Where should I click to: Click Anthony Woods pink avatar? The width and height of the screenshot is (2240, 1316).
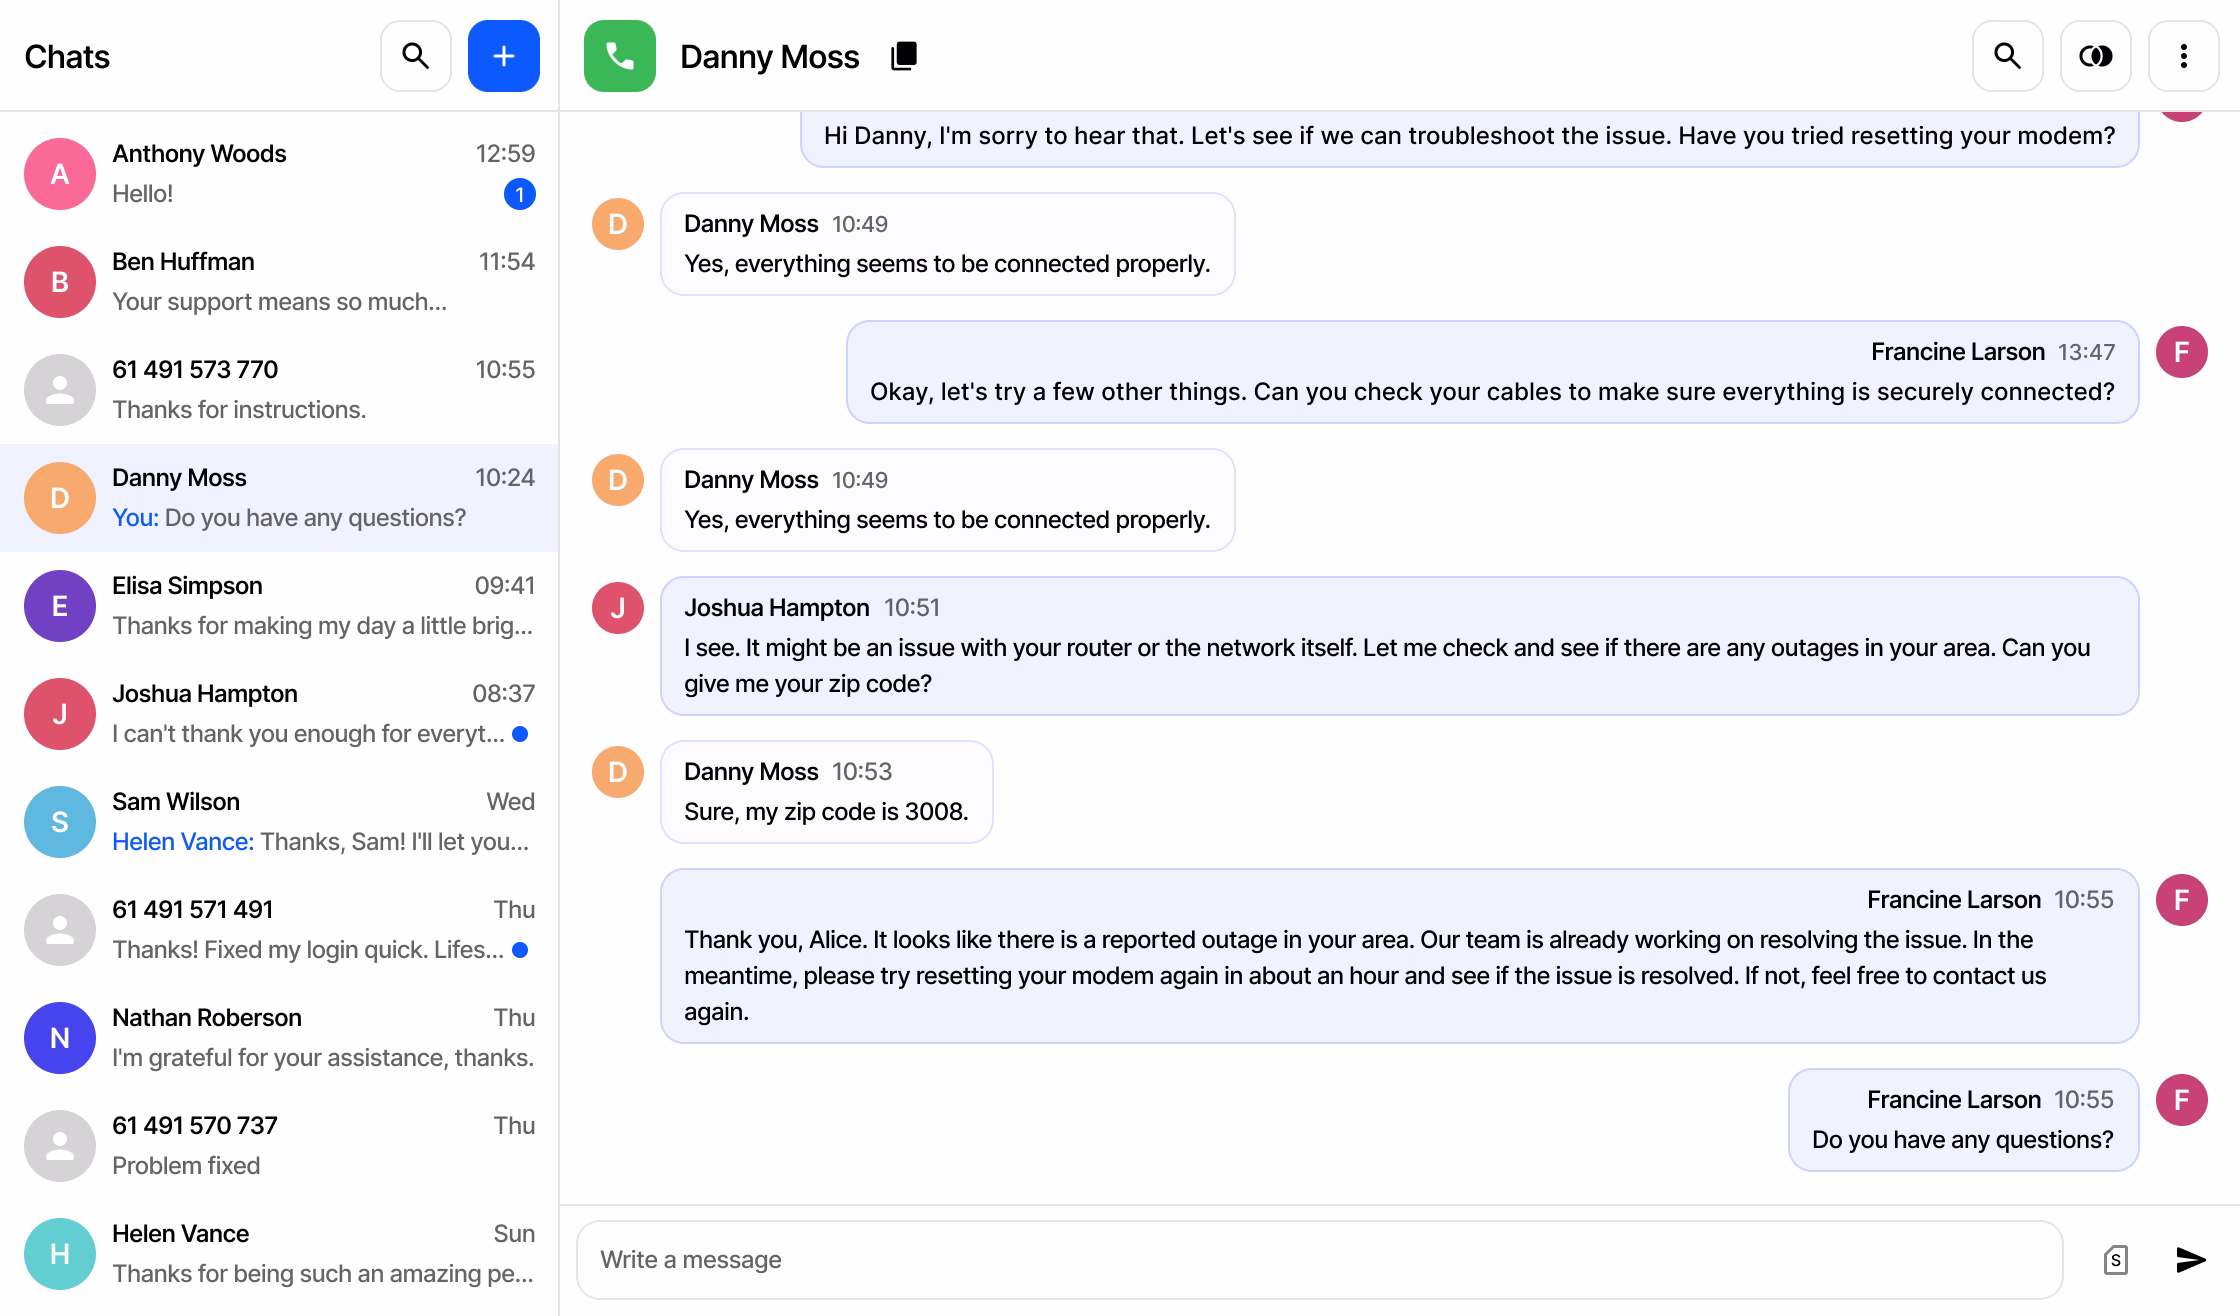pos(60,174)
